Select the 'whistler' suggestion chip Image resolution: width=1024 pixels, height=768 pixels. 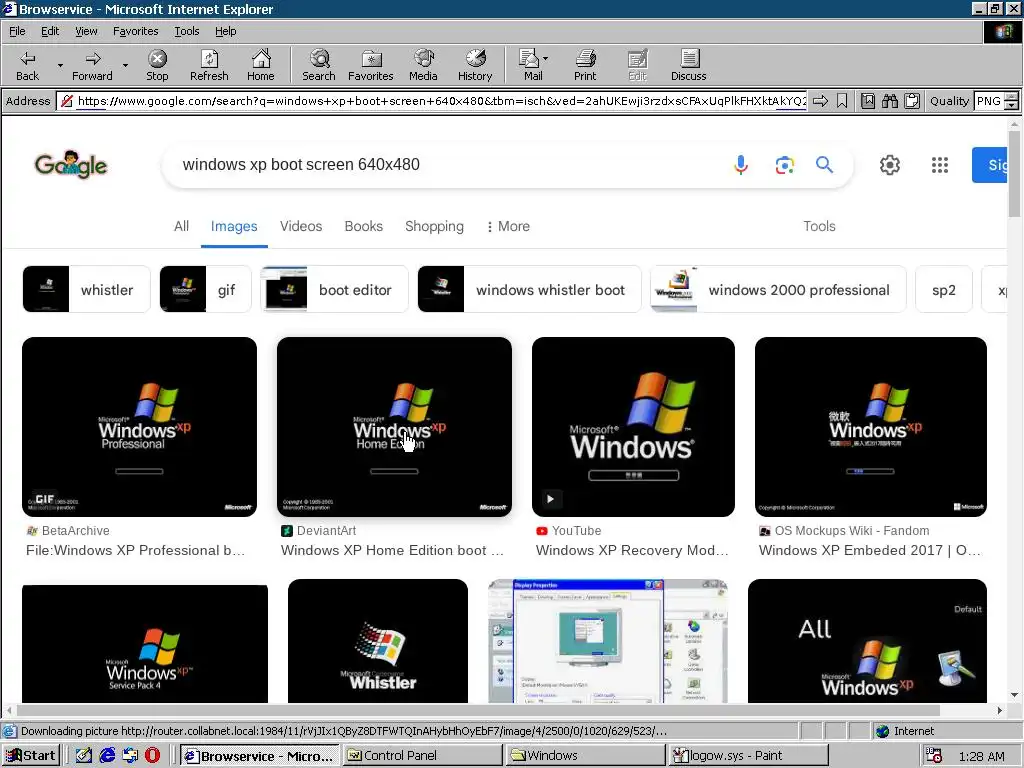click(x=86, y=289)
